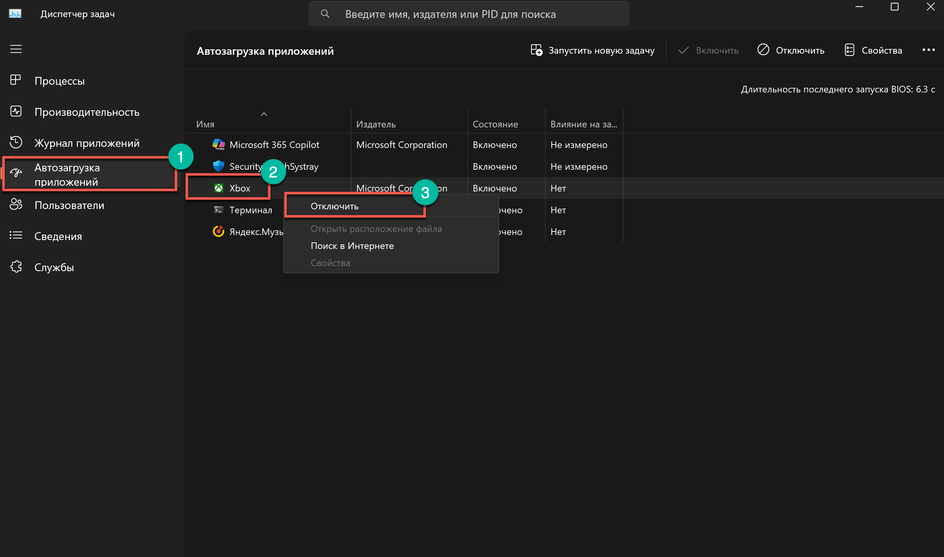
Task: Click the sort arrow above Имя column
Action: click(x=264, y=114)
